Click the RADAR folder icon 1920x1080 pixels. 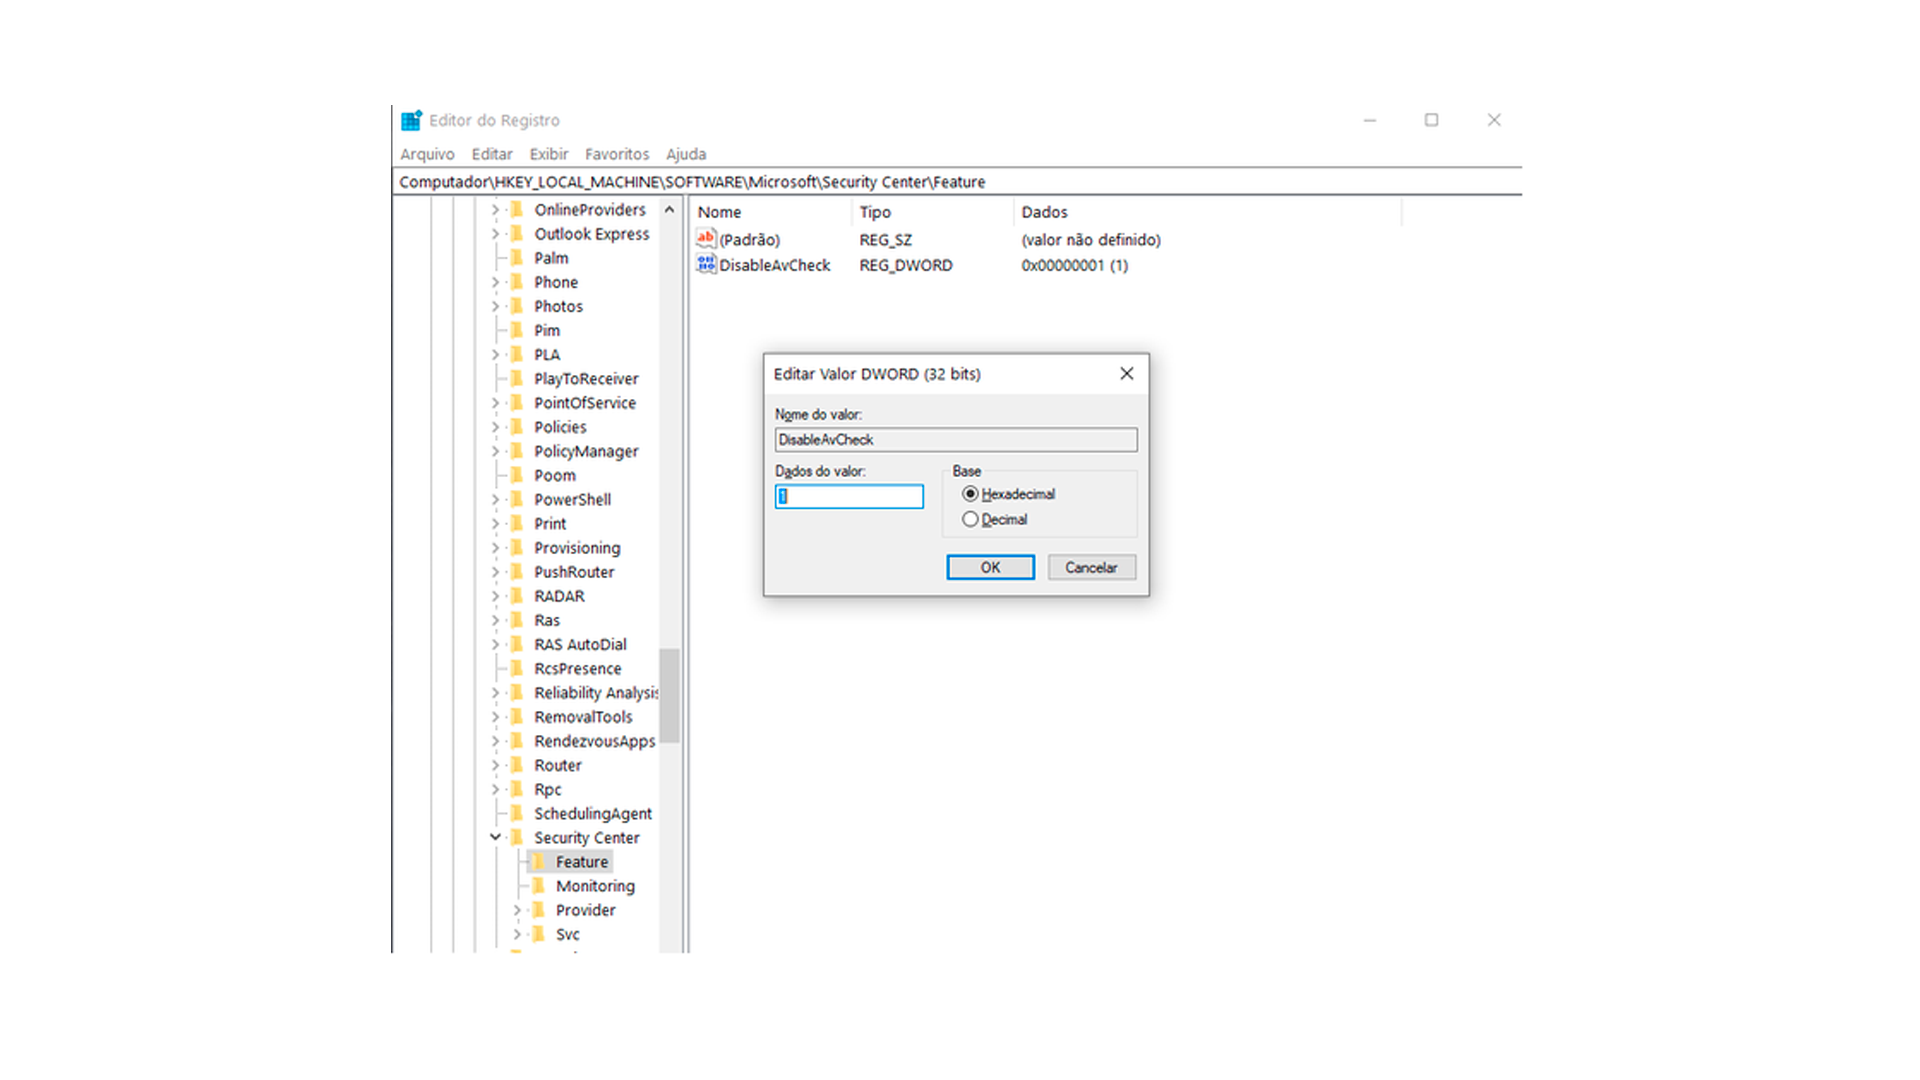pyautogui.click(x=517, y=596)
